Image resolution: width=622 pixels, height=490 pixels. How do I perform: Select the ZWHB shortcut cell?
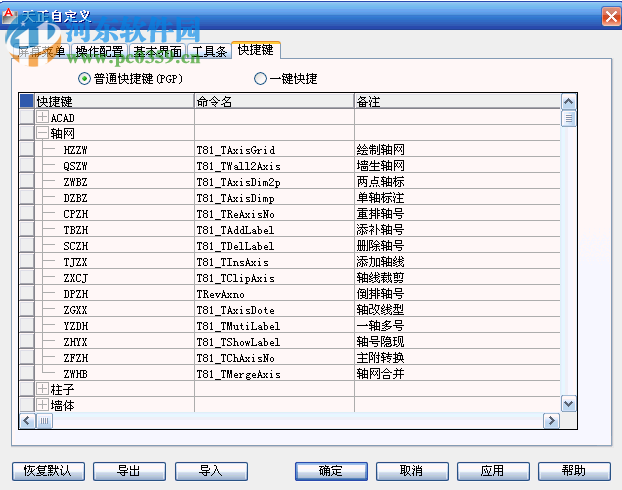[x=114, y=374]
